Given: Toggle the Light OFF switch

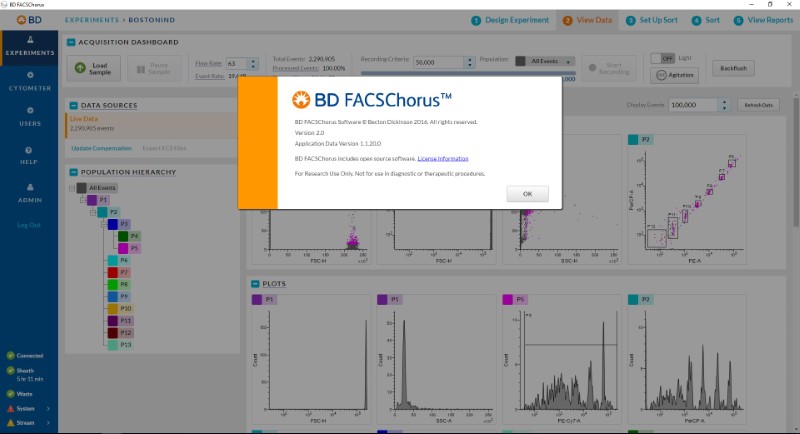Looking at the screenshot, I should tap(663, 58).
